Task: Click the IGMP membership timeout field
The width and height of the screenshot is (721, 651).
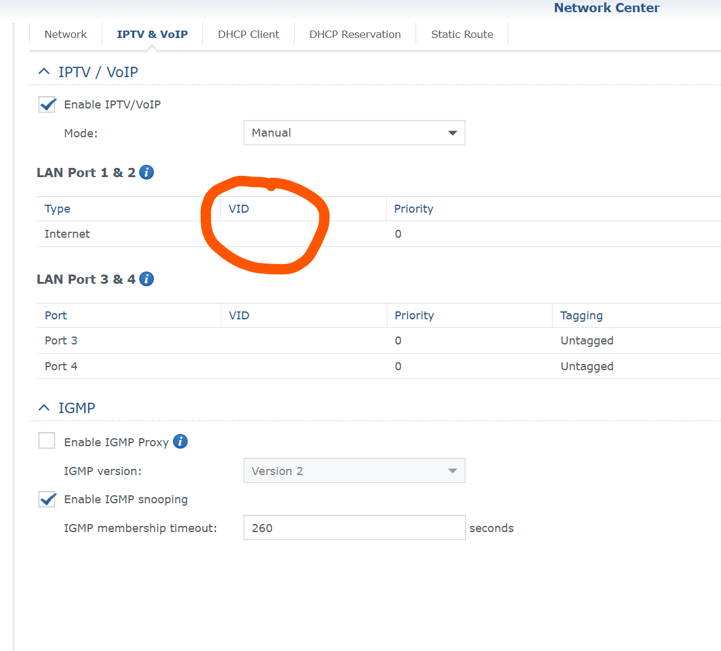Action: (x=354, y=528)
